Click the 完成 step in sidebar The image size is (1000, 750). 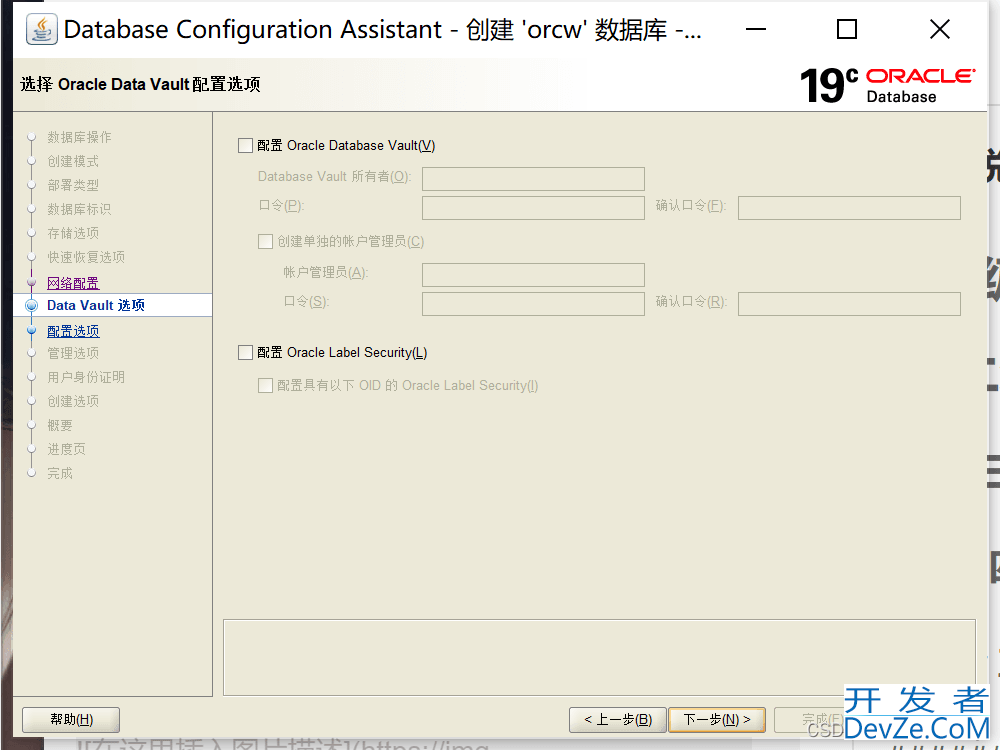coord(60,473)
